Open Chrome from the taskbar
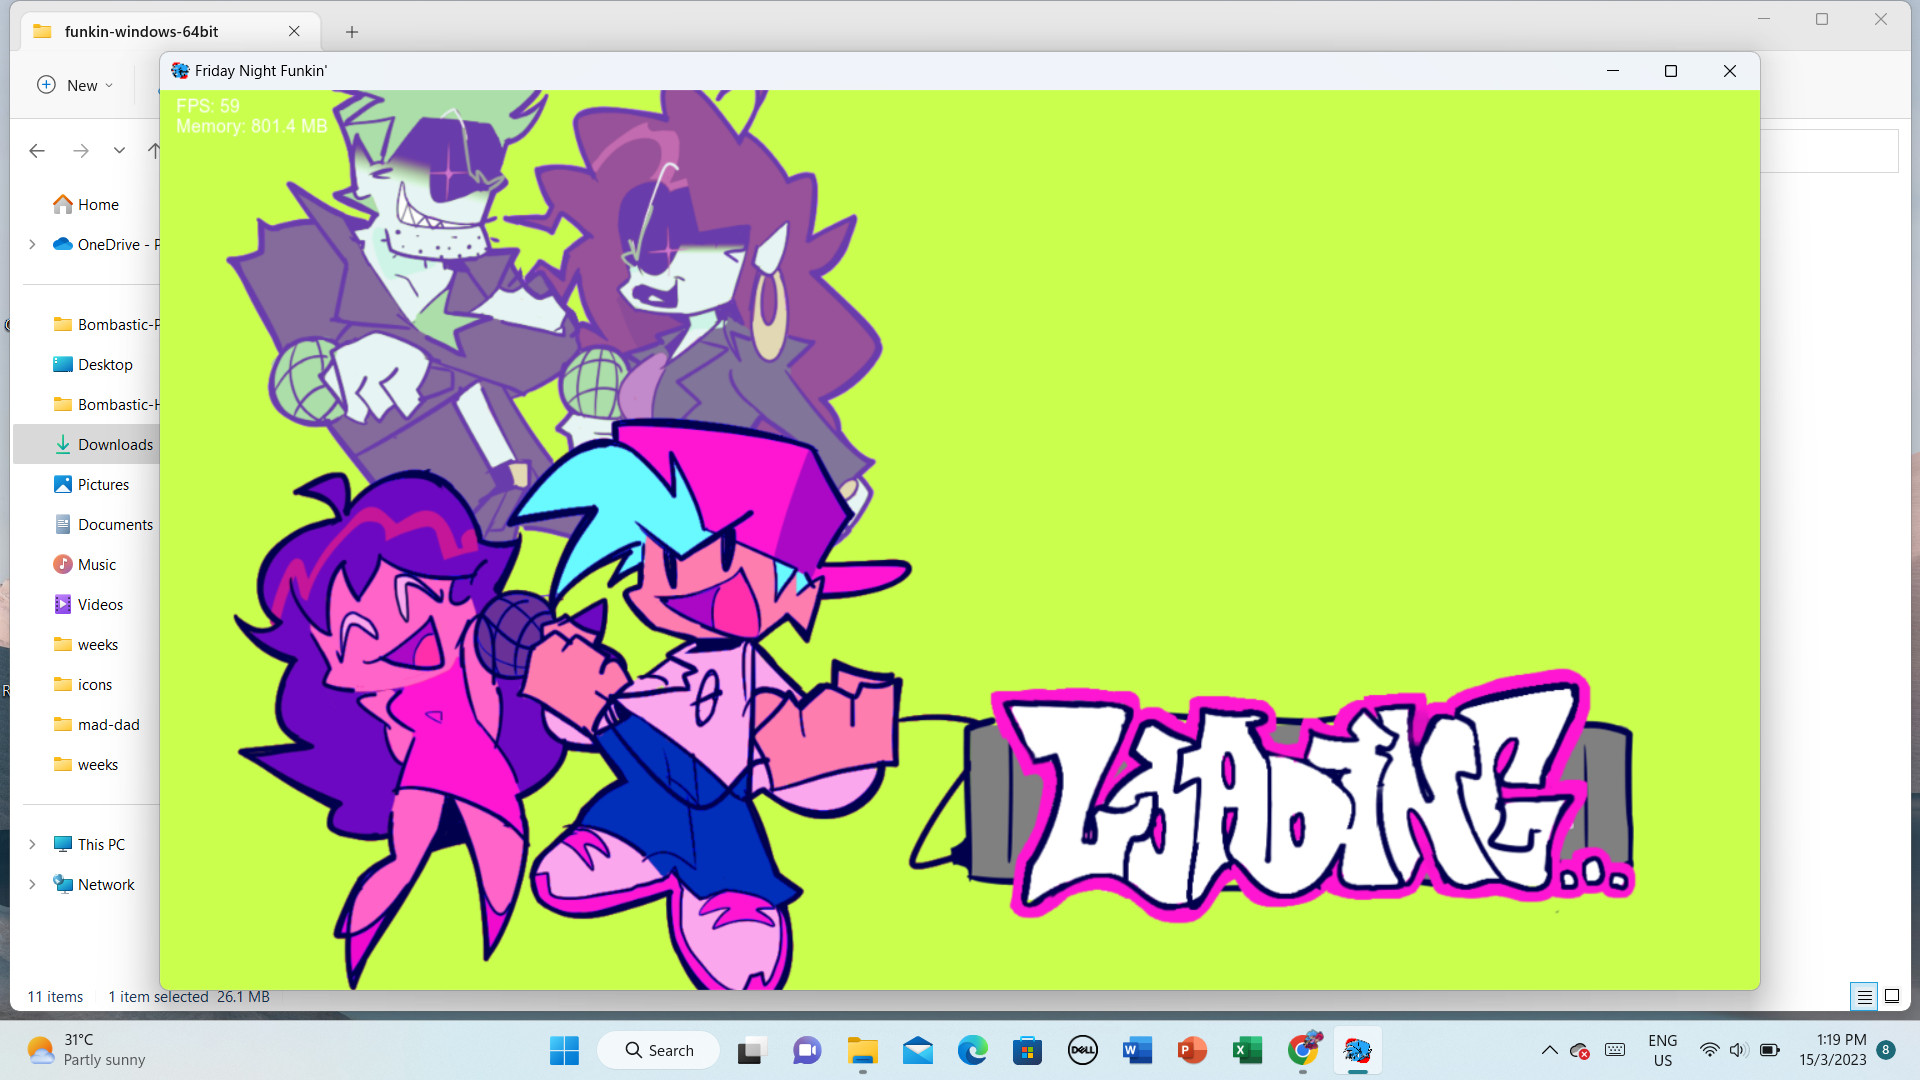The image size is (1920, 1080). 1303,1050
